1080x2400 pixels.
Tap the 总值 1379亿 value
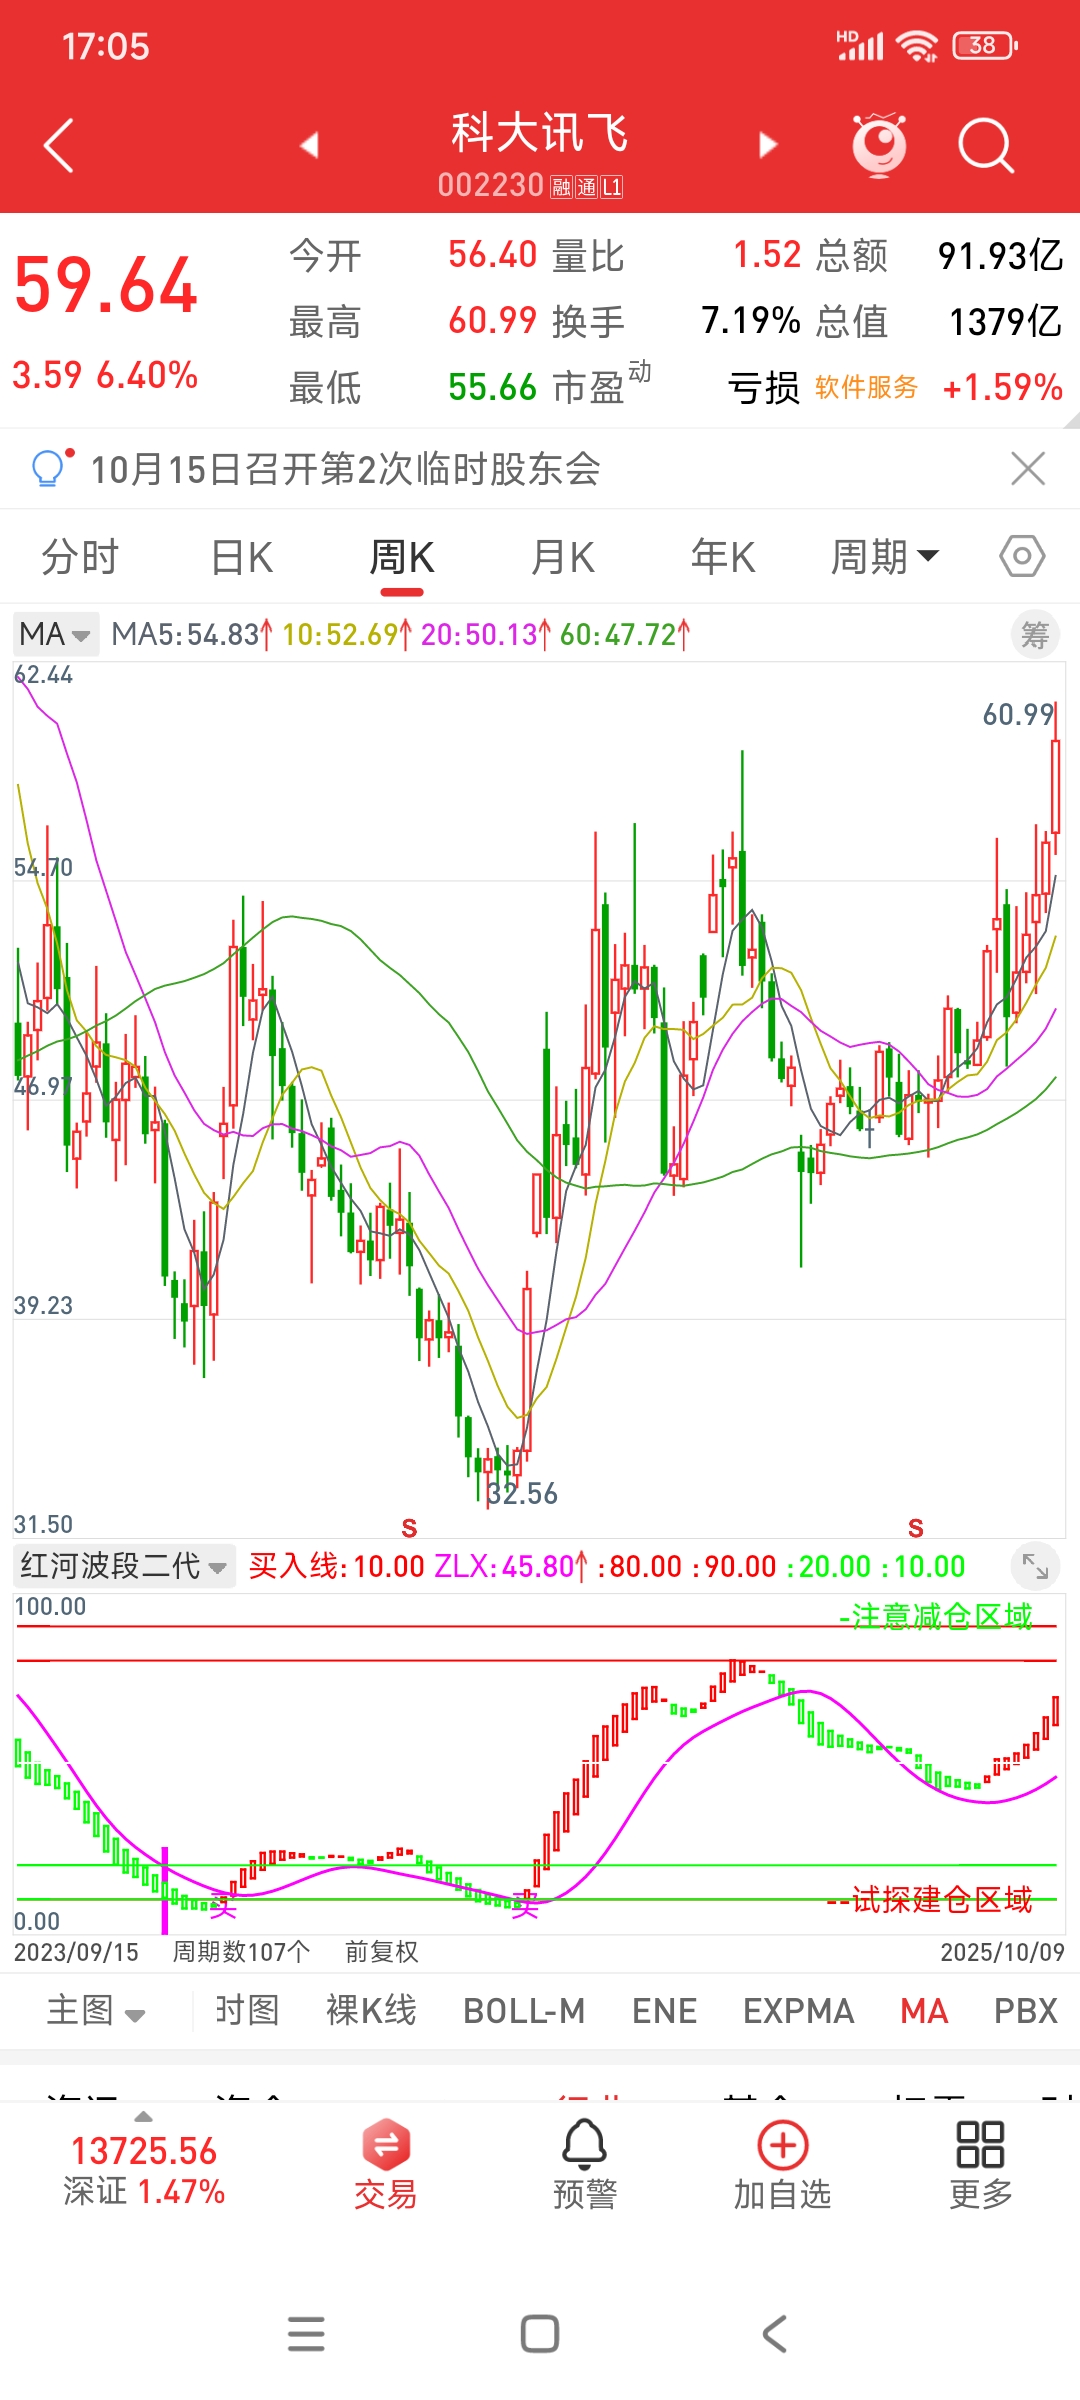point(1005,322)
